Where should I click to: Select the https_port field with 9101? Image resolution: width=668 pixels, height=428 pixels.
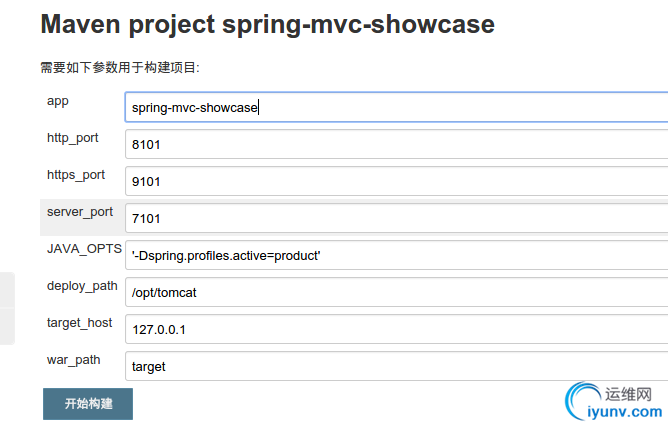click(x=396, y=181)
